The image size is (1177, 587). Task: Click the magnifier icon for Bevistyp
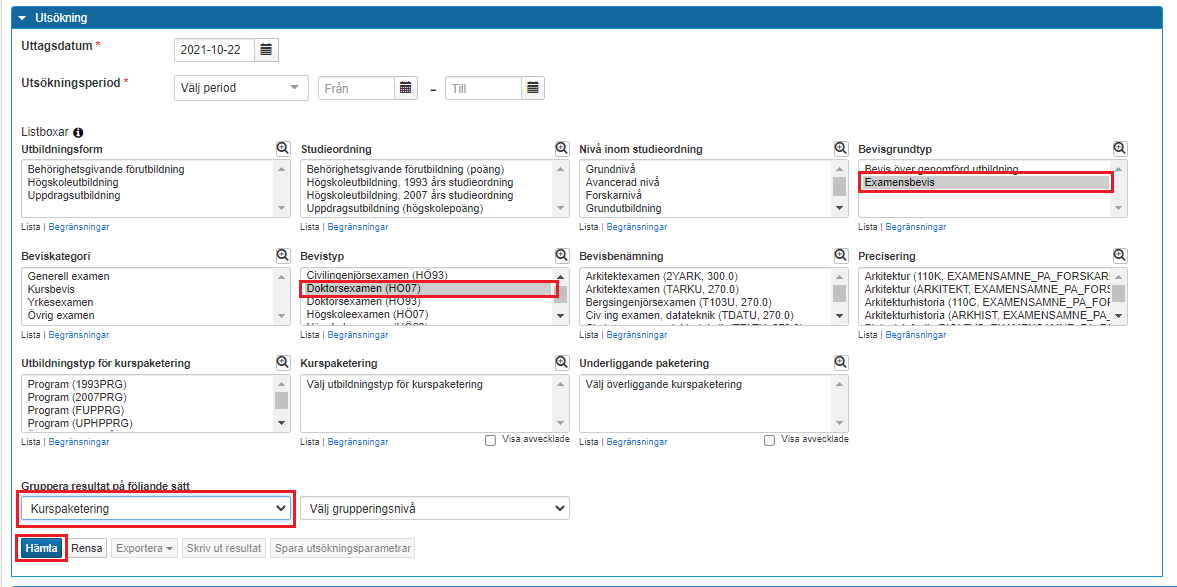562,256
